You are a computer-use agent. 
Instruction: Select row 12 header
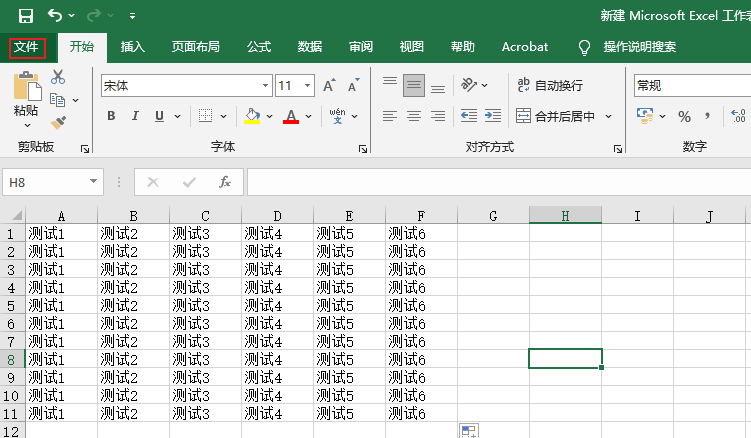click(12, 431)
